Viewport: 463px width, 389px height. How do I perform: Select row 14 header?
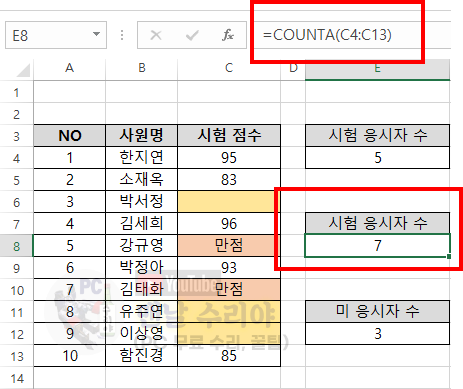17,378
